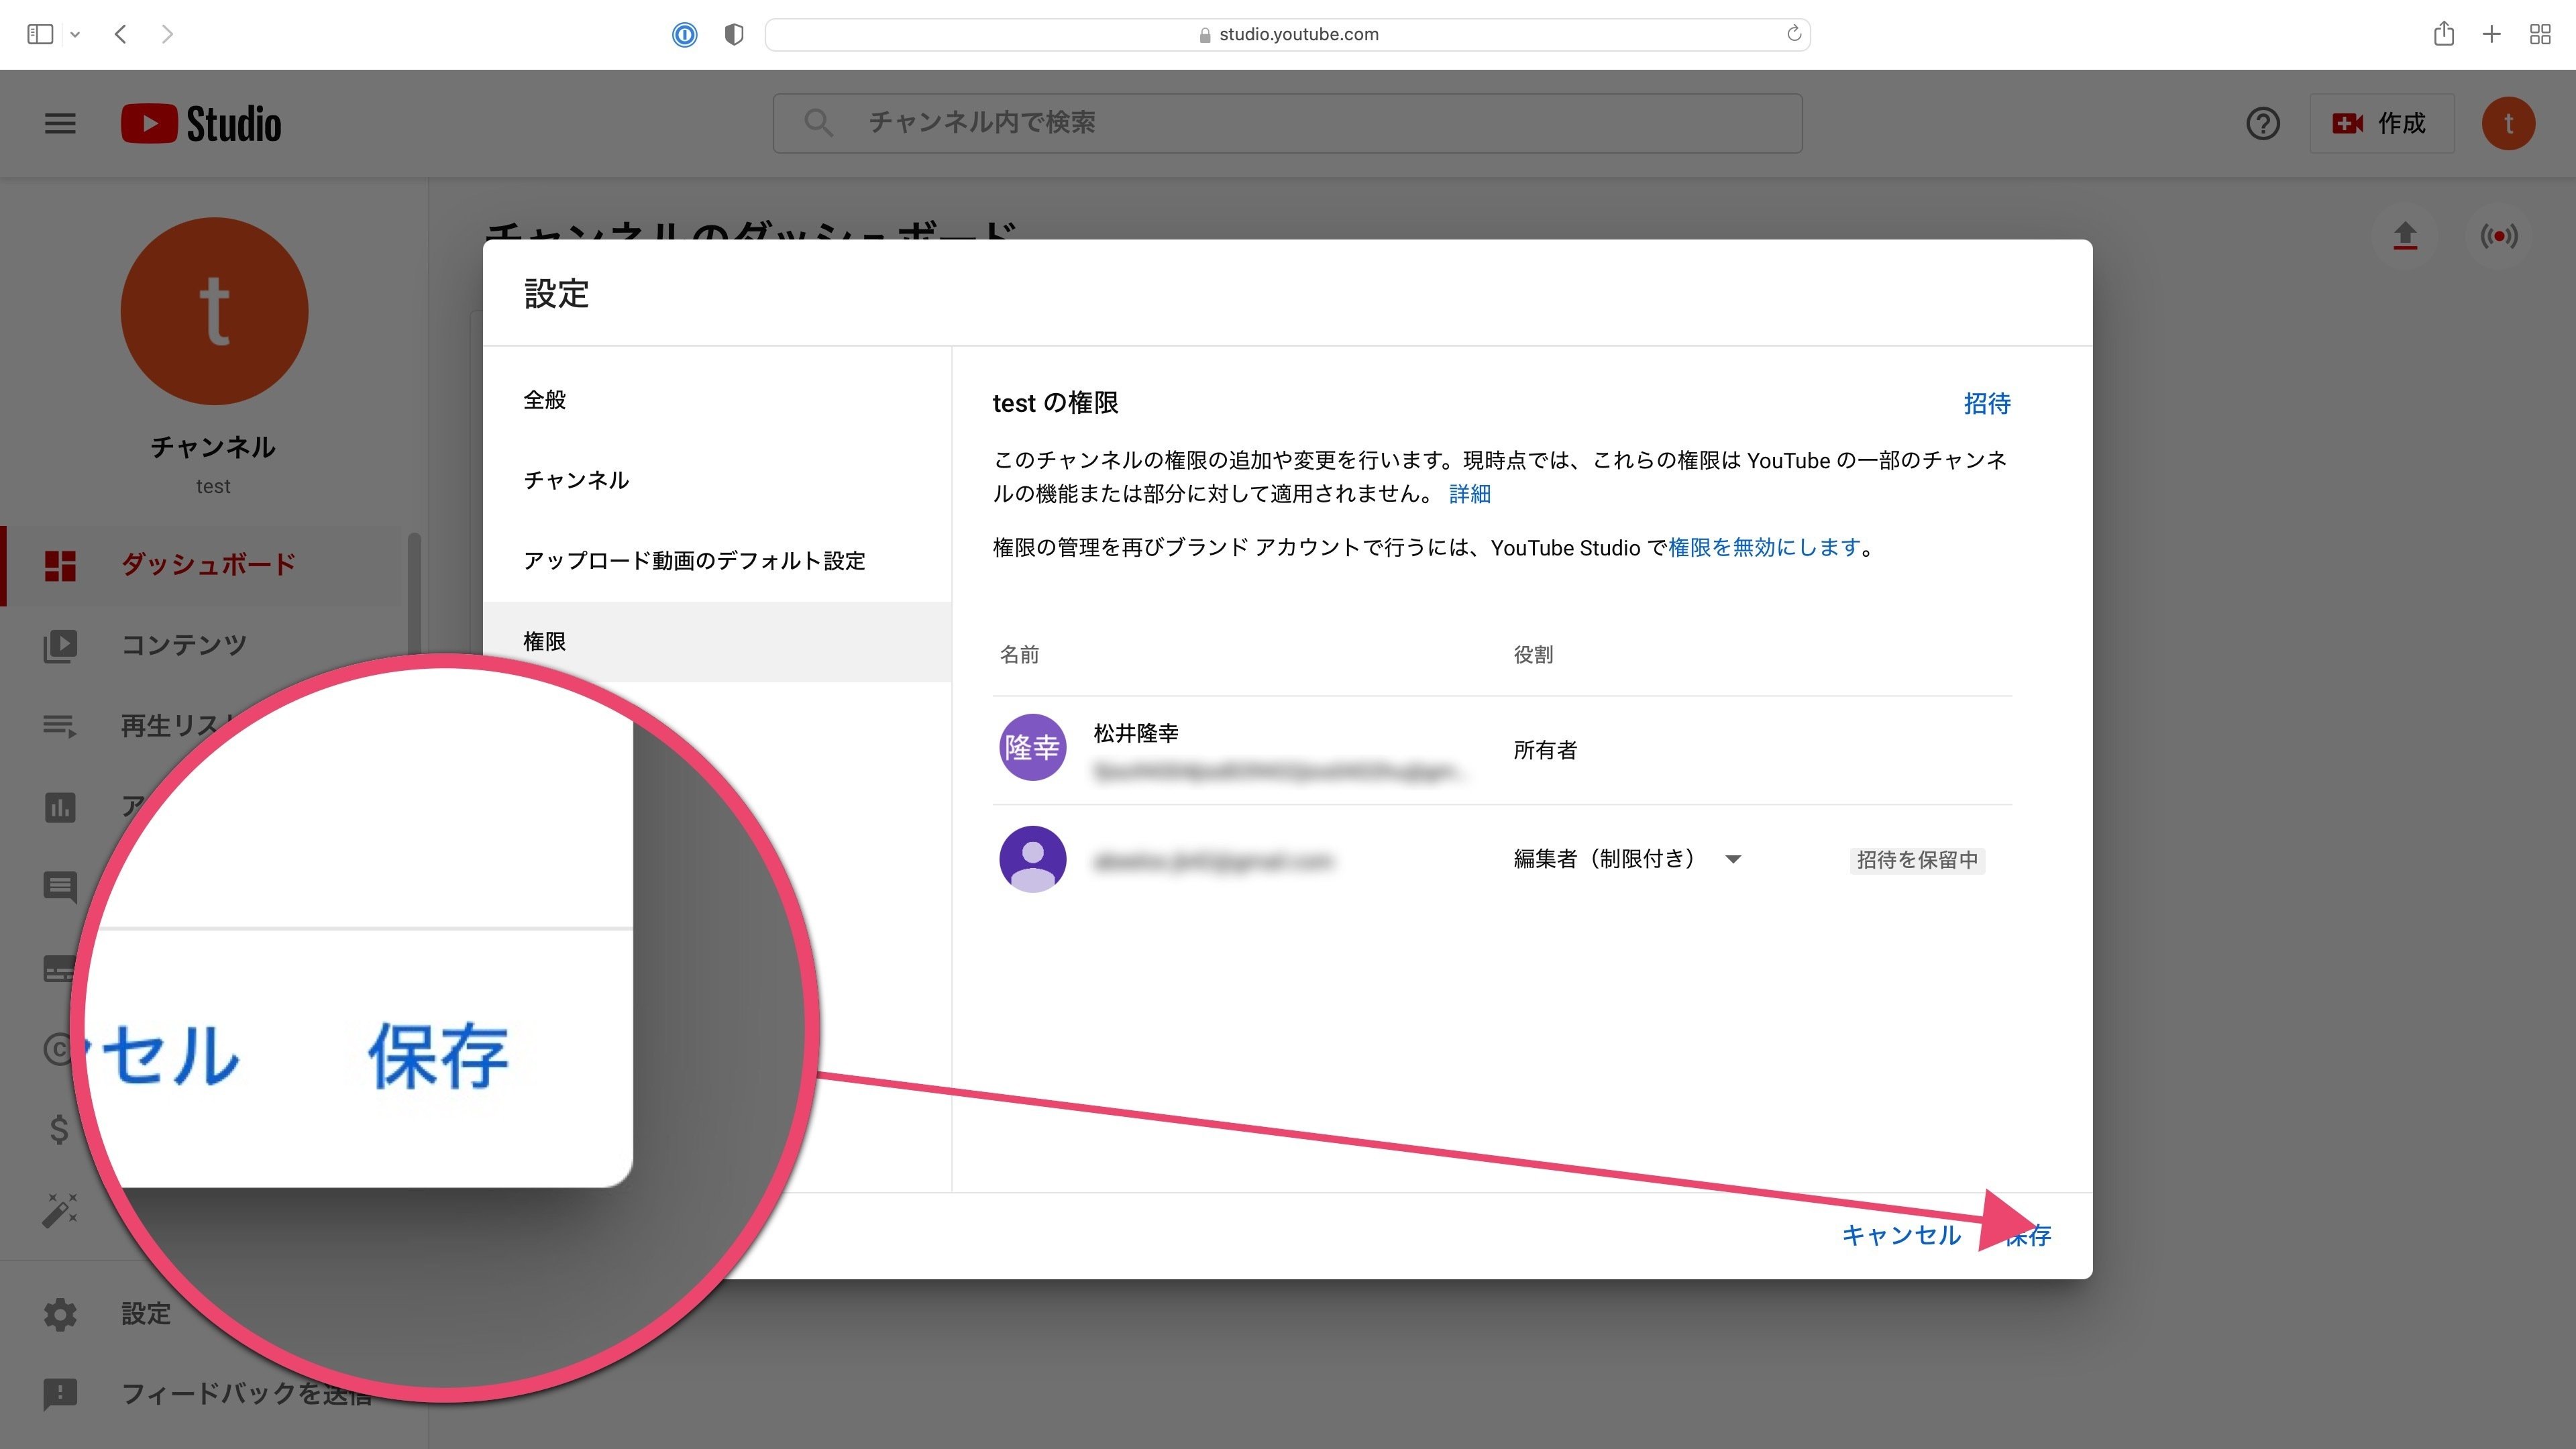This screenshot has width=2576, height=1449.
Task: Click the Safari share icon
Action: (x=2444, y=34)
